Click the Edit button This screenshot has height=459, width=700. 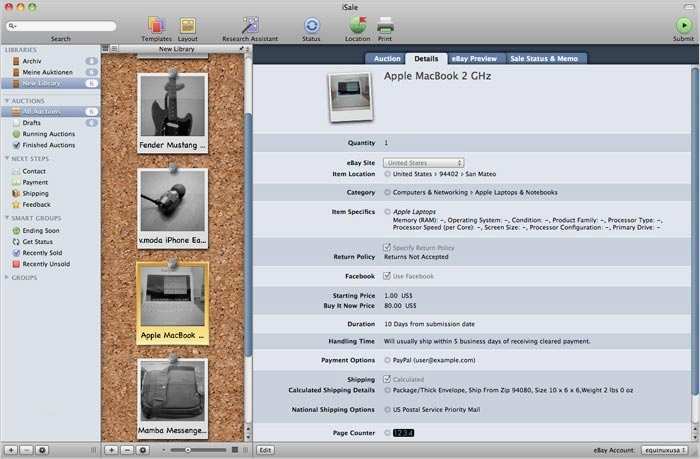265,450
